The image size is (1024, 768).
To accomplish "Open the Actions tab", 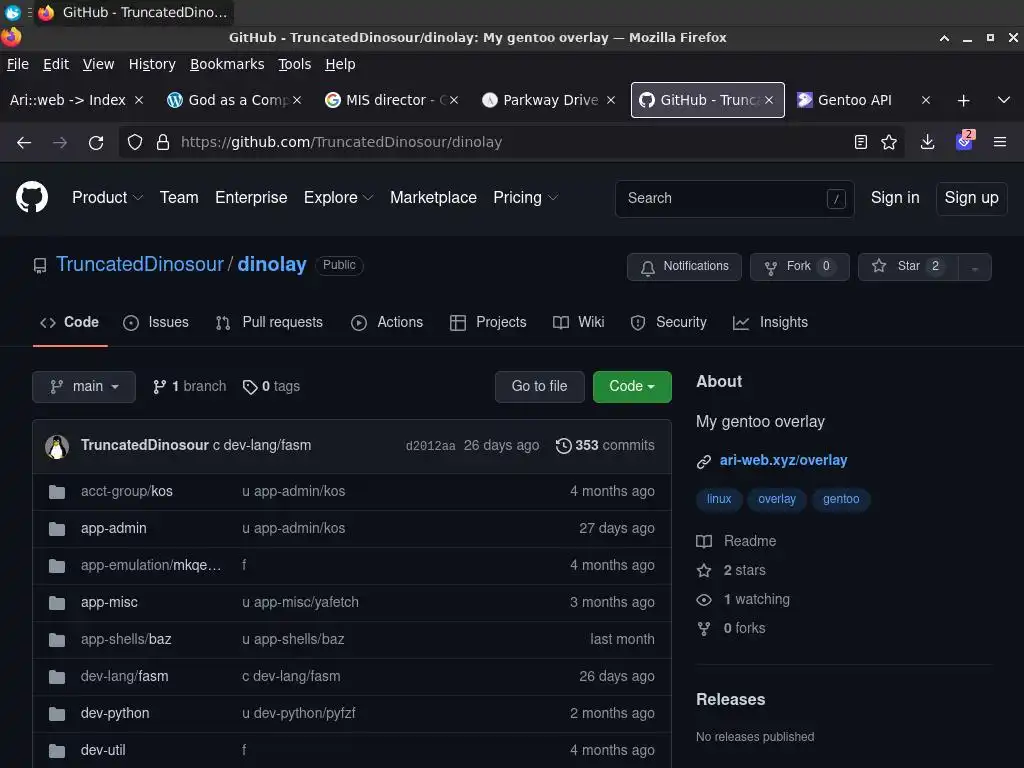I will [387, 323].
